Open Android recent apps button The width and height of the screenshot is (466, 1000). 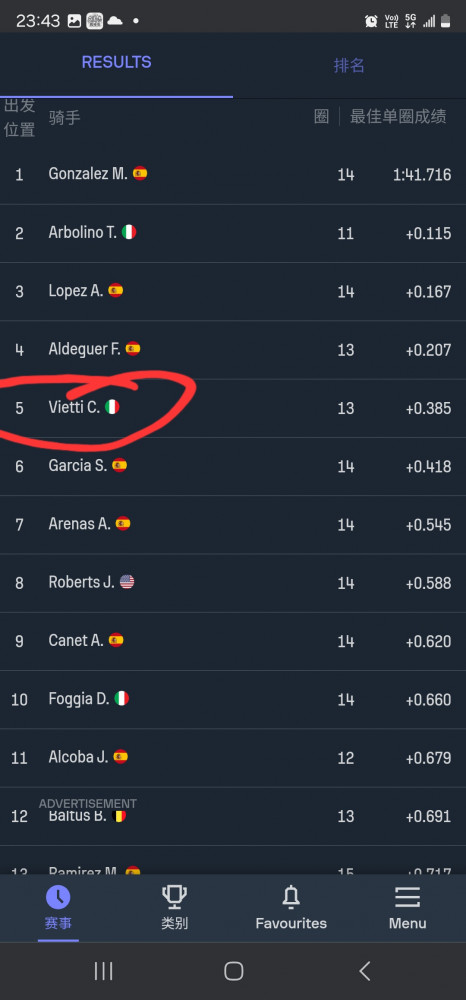tap(103, 971)
